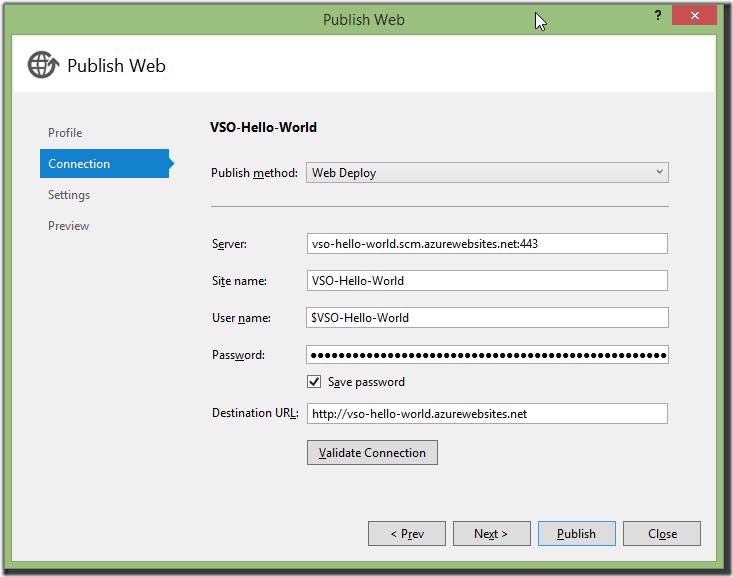Screen dimensions: 733x577
Task: Click the Destination URL label
Action: [255, 413]
